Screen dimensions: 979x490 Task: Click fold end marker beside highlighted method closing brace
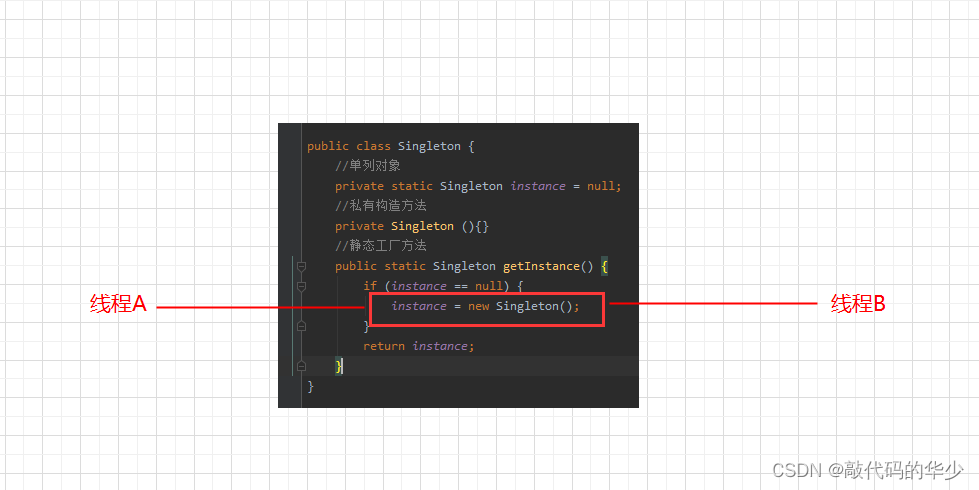(x=302, y=366)
